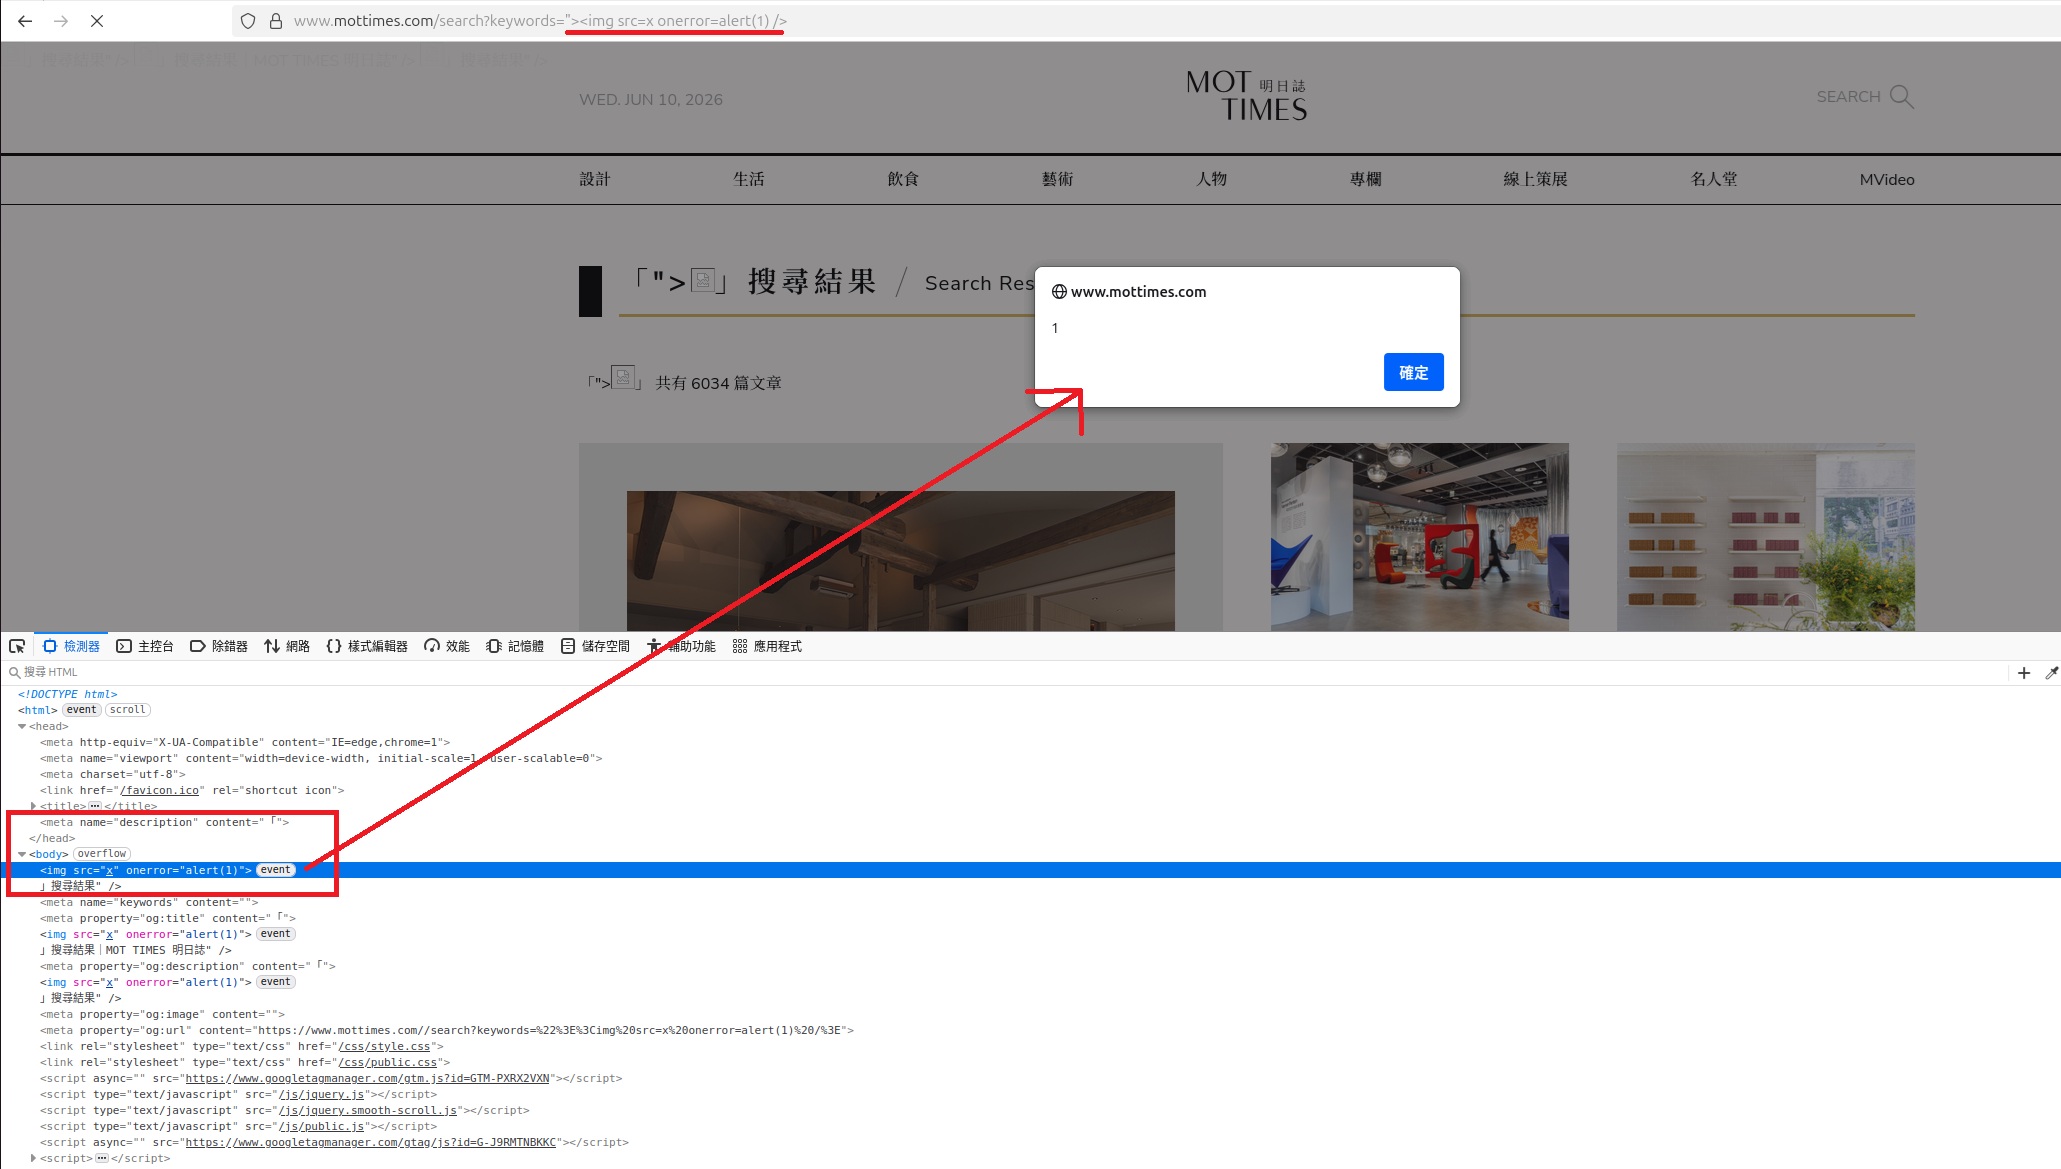Open the 線上策展 navigation section
Viewport: 2061px width, 1169px height.
pos(1535,179)
